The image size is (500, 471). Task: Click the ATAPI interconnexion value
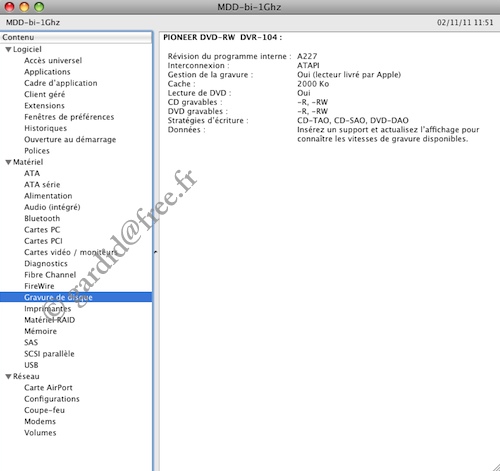coord(308,65)
